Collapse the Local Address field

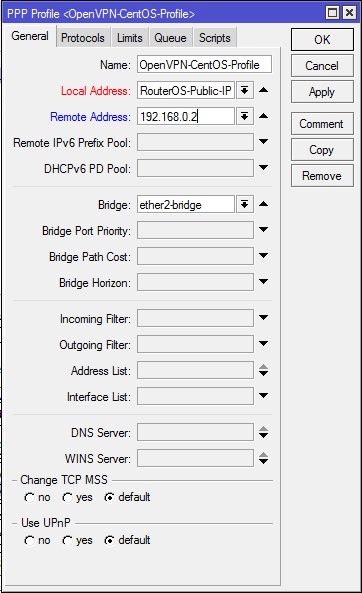[x=264, y=90]
